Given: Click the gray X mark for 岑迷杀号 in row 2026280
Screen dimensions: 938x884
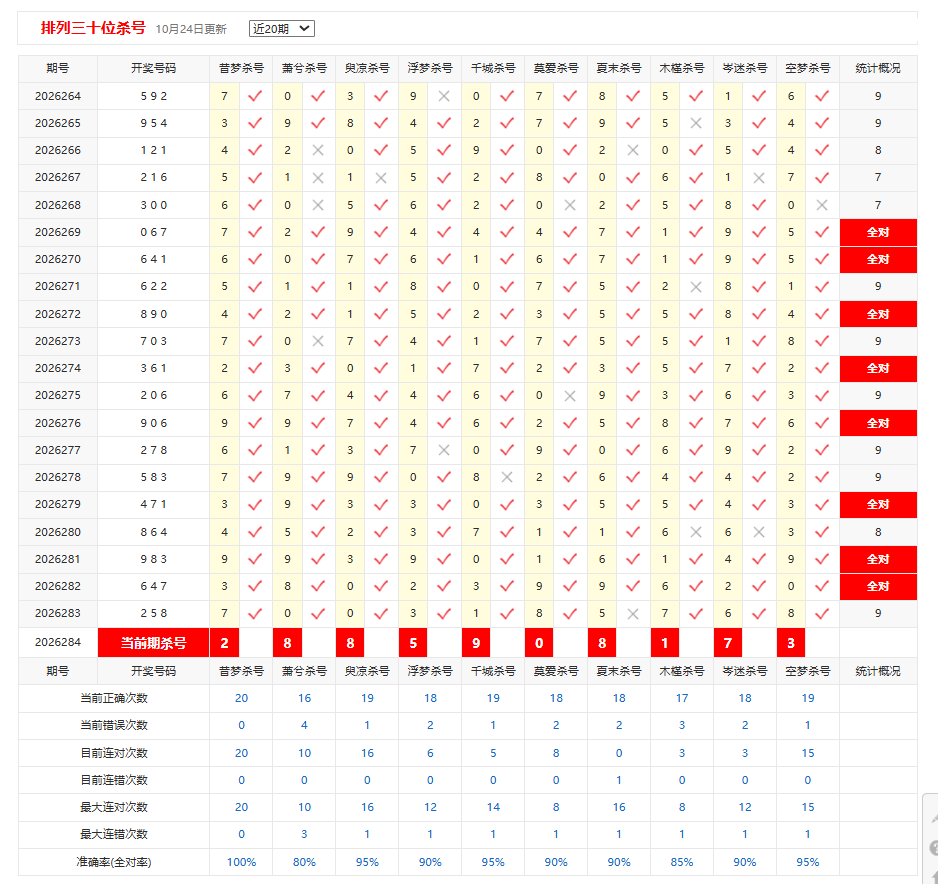Looking at the screenshot, I should 759,532.
